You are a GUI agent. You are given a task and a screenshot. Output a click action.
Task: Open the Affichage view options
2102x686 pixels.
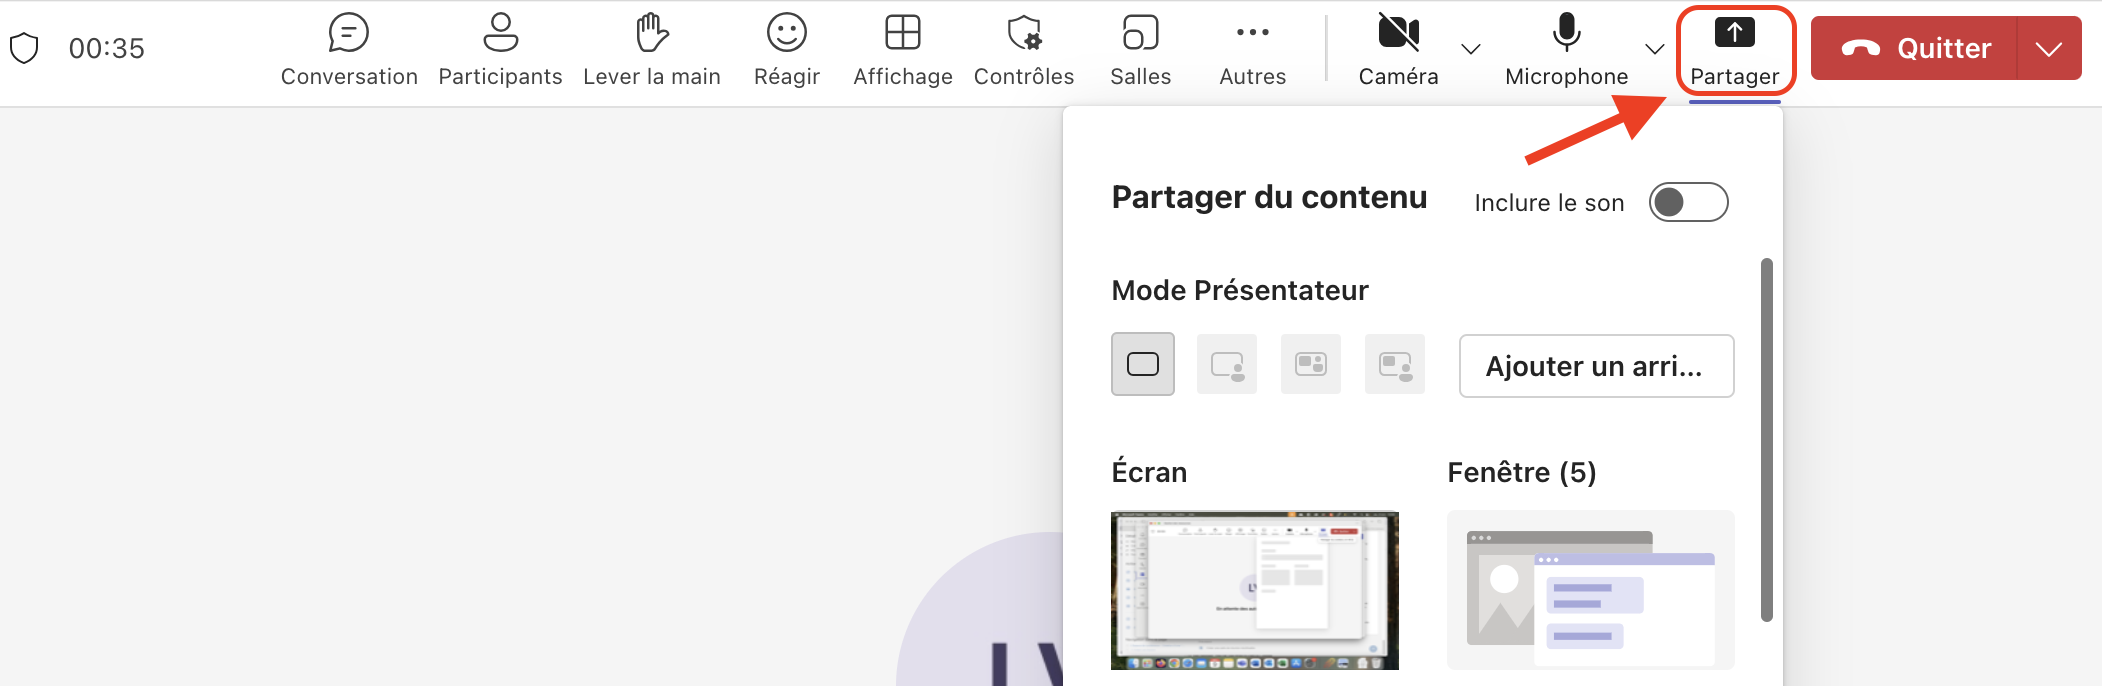pos(902,50)
